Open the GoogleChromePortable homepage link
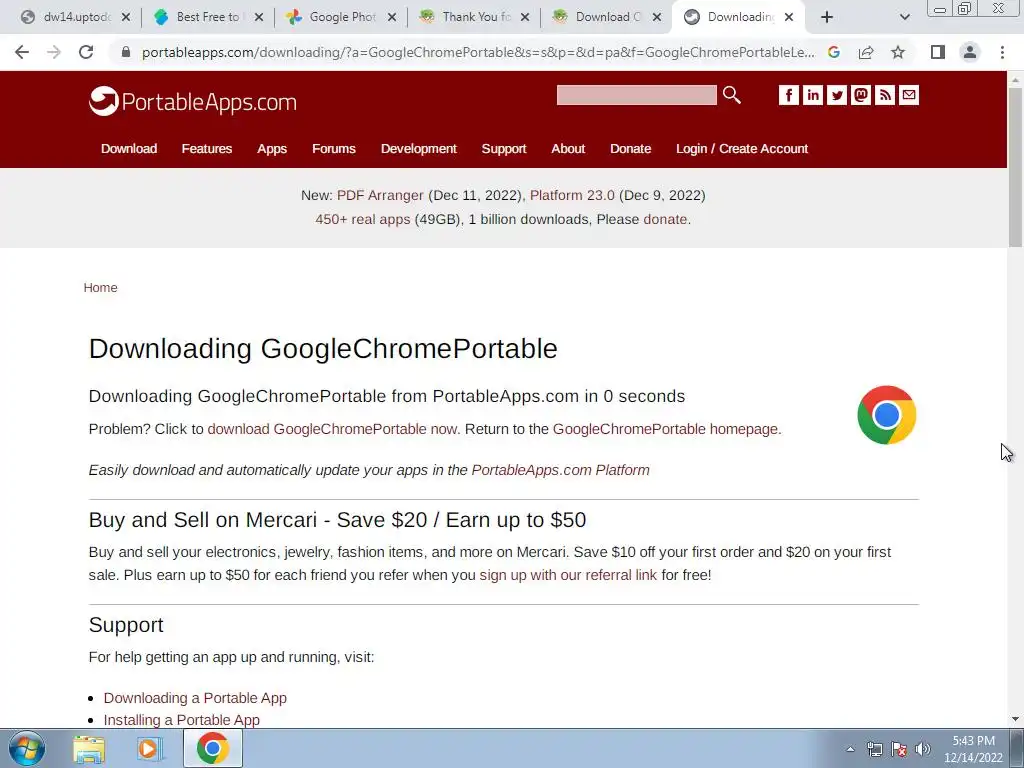This screenshot has height=768, width=1024. [665, 429]
